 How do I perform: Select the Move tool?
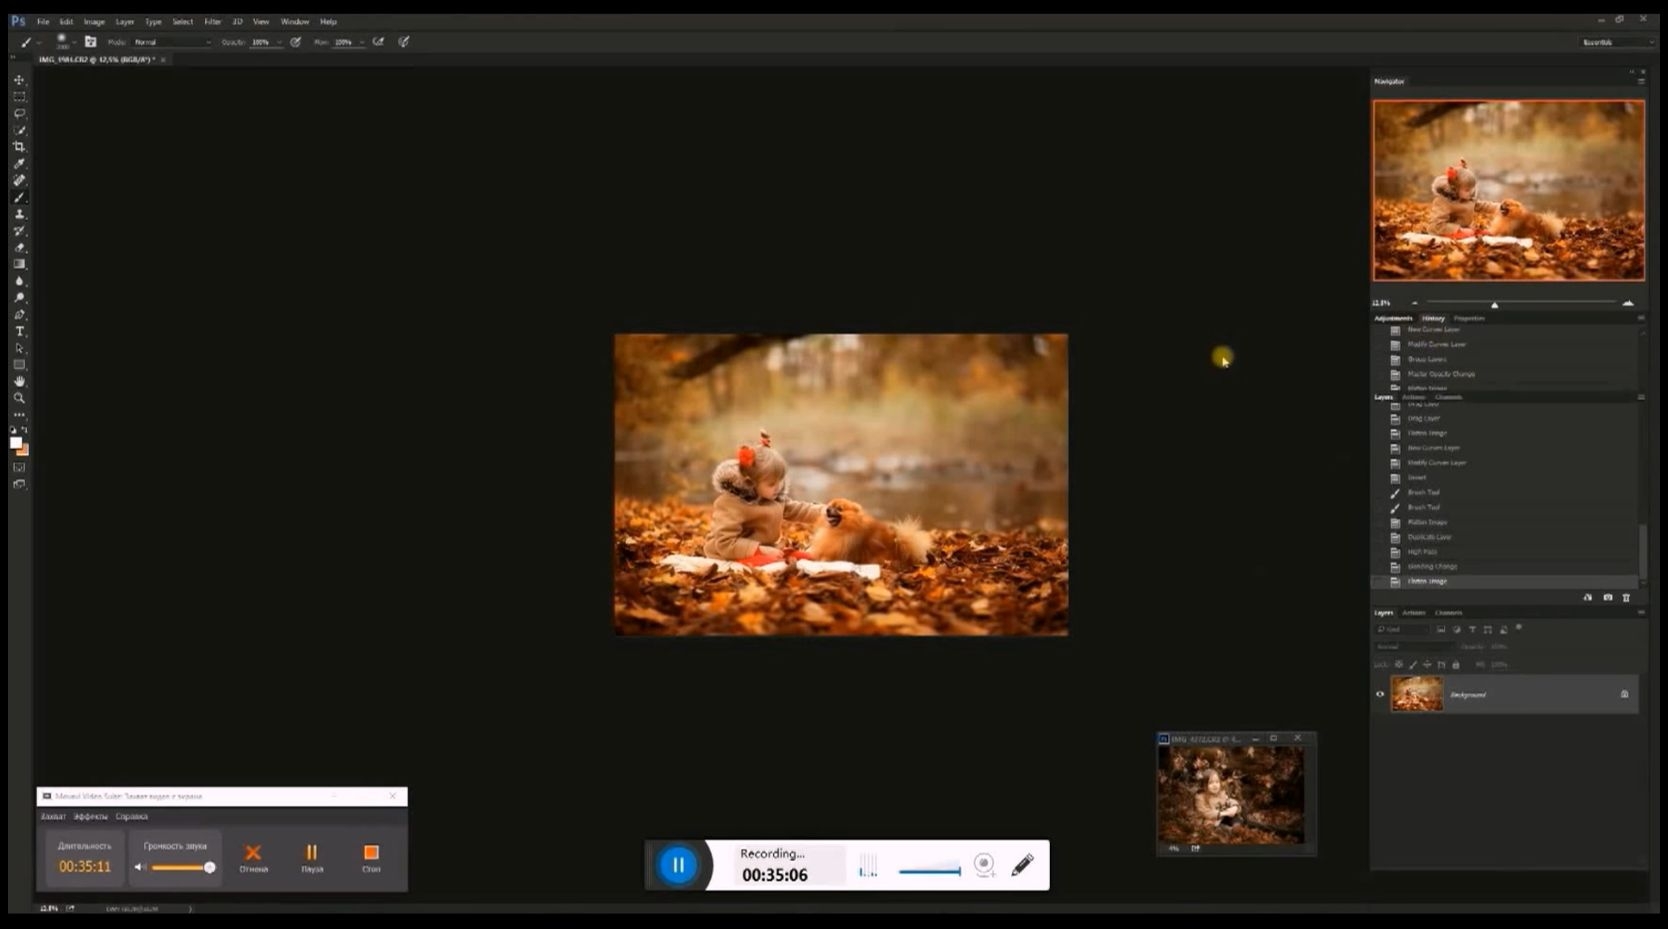pyautogui.click(x=19, y=80)
